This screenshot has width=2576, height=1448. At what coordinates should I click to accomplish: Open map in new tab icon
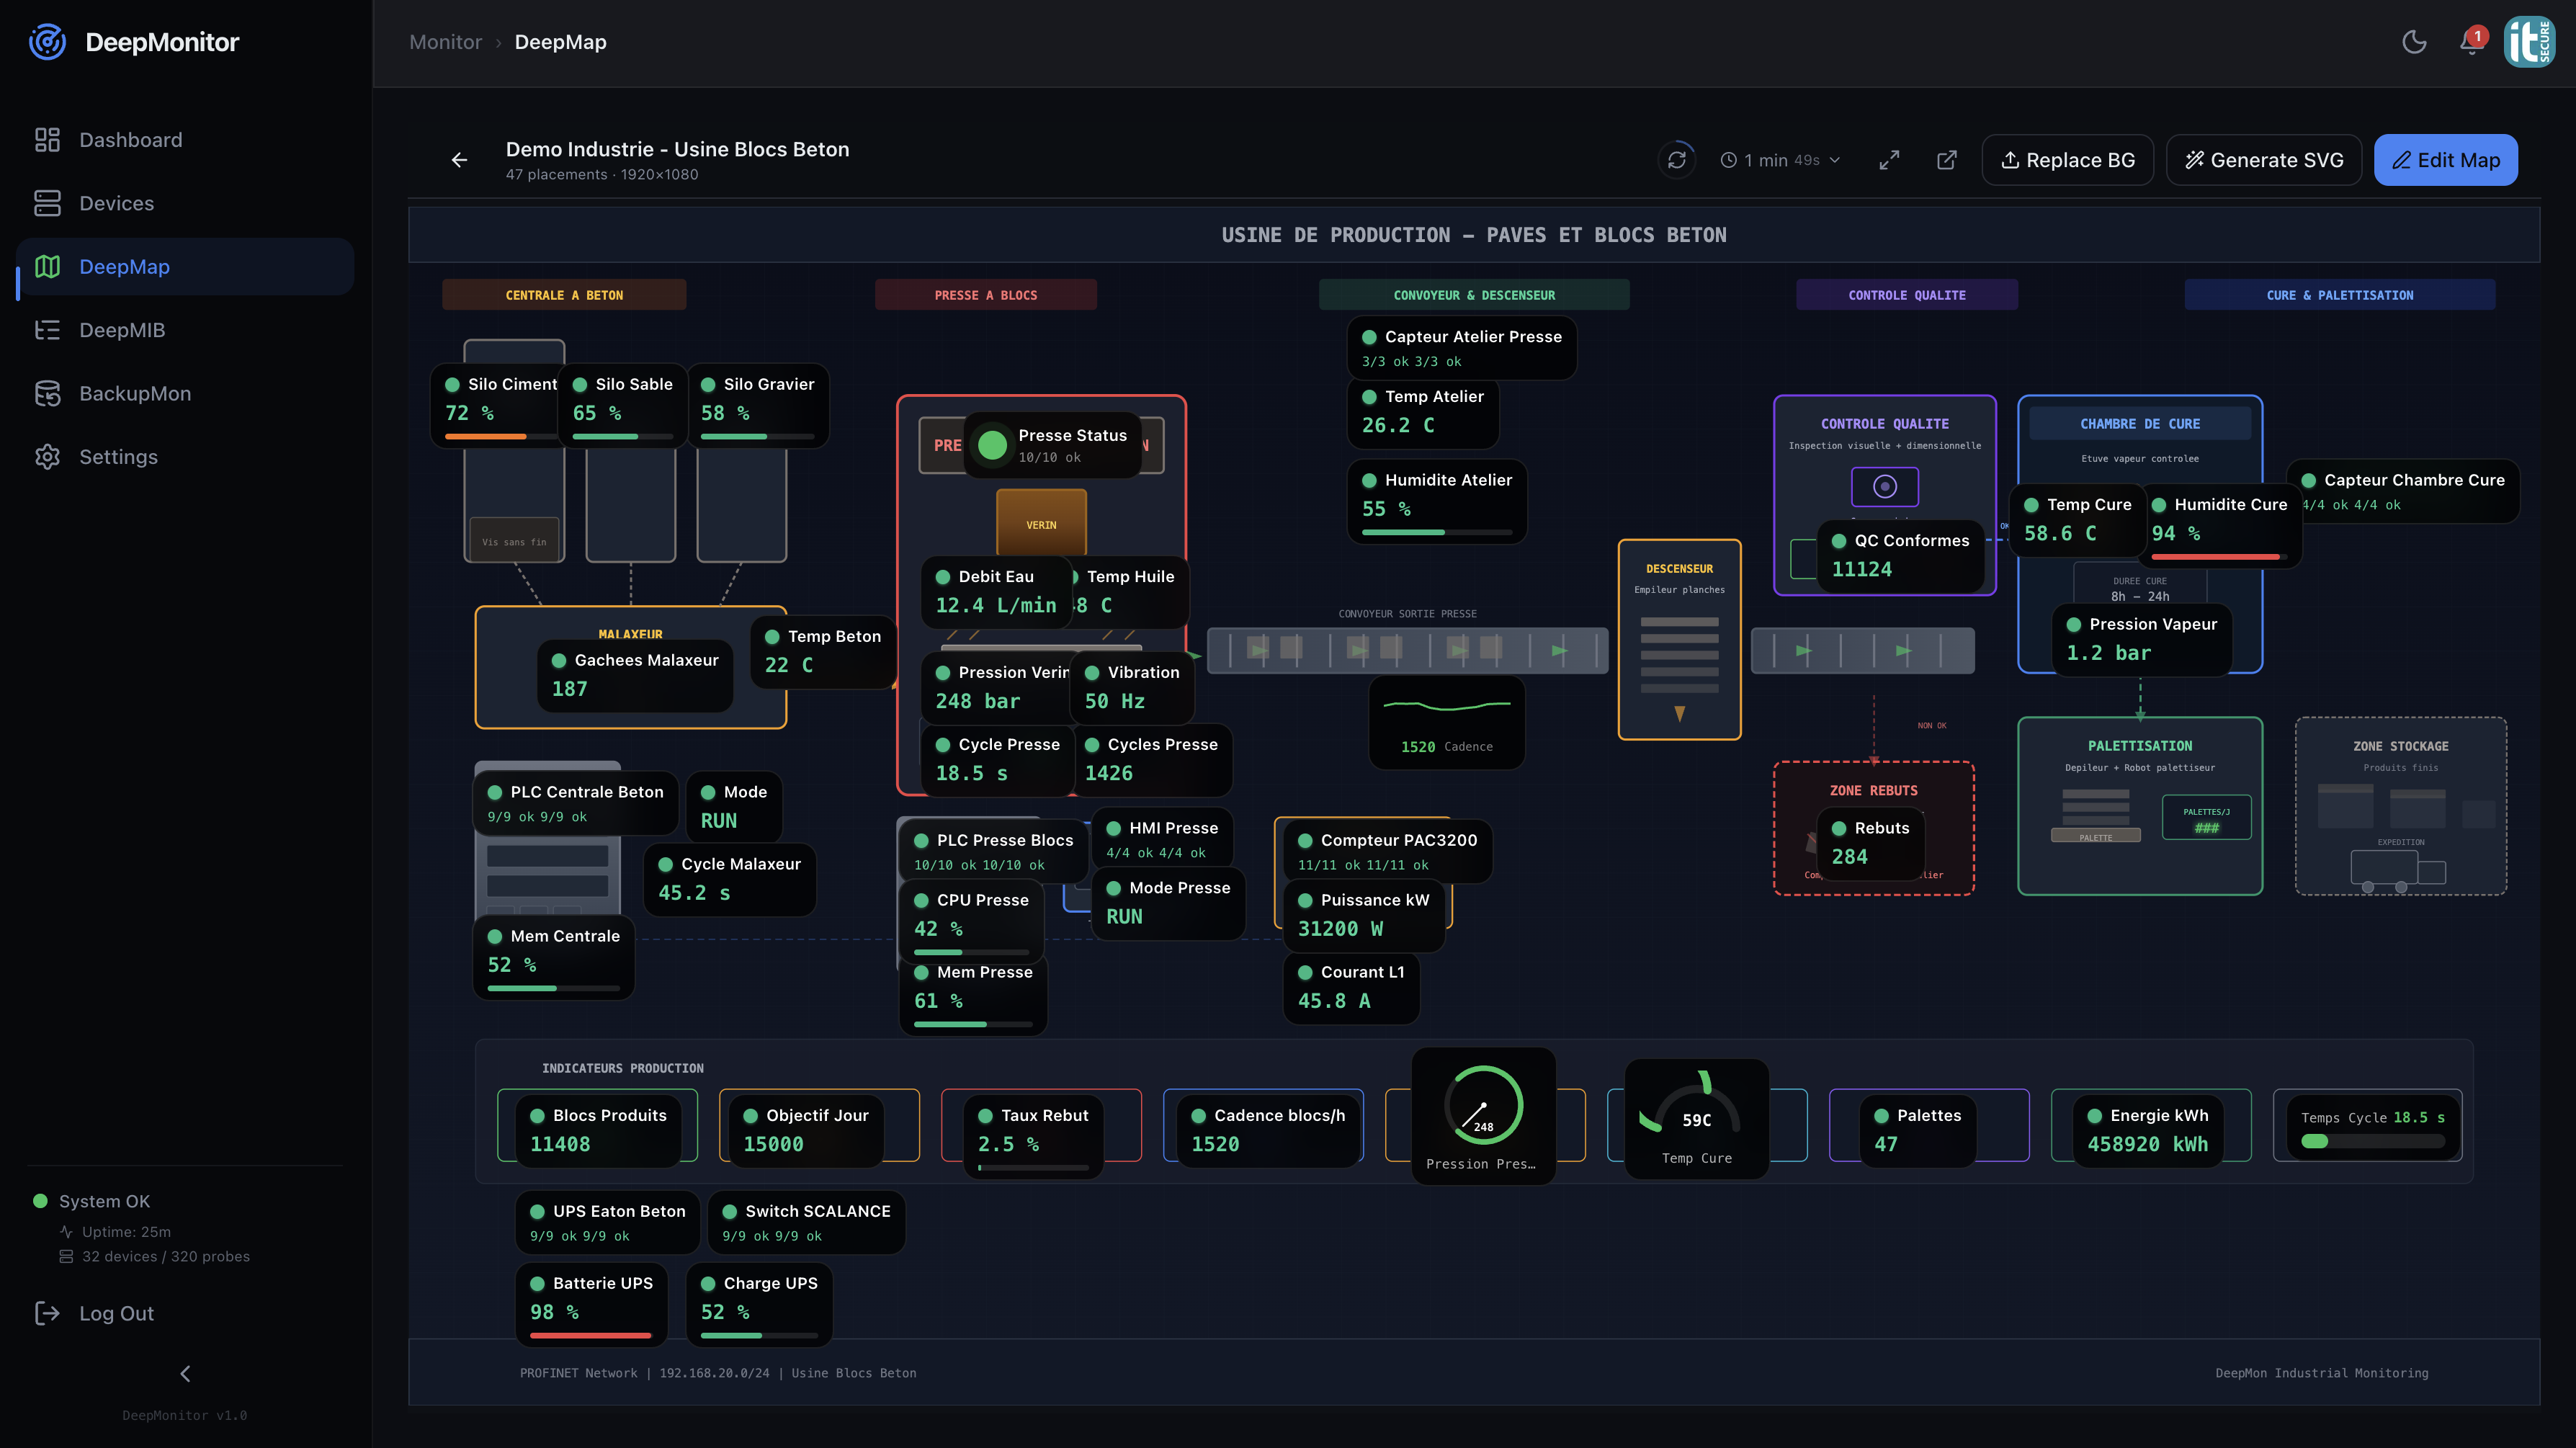click(x=1947, y=159)
